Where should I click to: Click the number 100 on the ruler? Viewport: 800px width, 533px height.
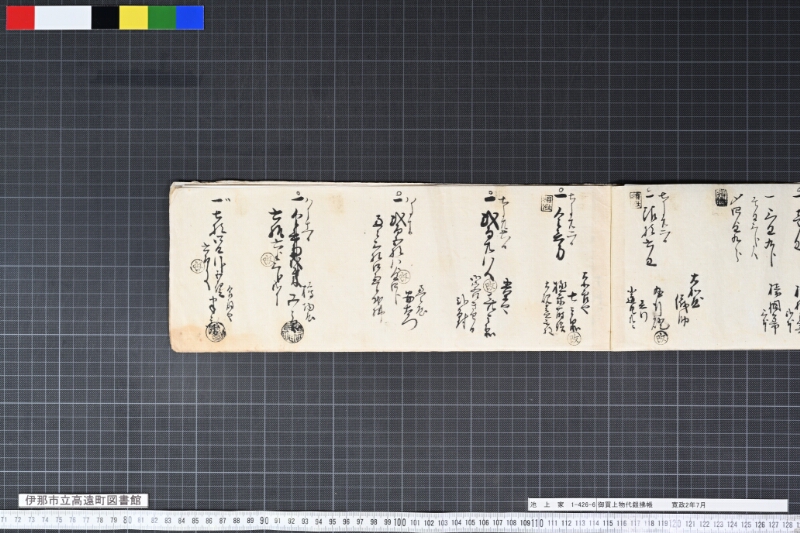pos(399,522)
